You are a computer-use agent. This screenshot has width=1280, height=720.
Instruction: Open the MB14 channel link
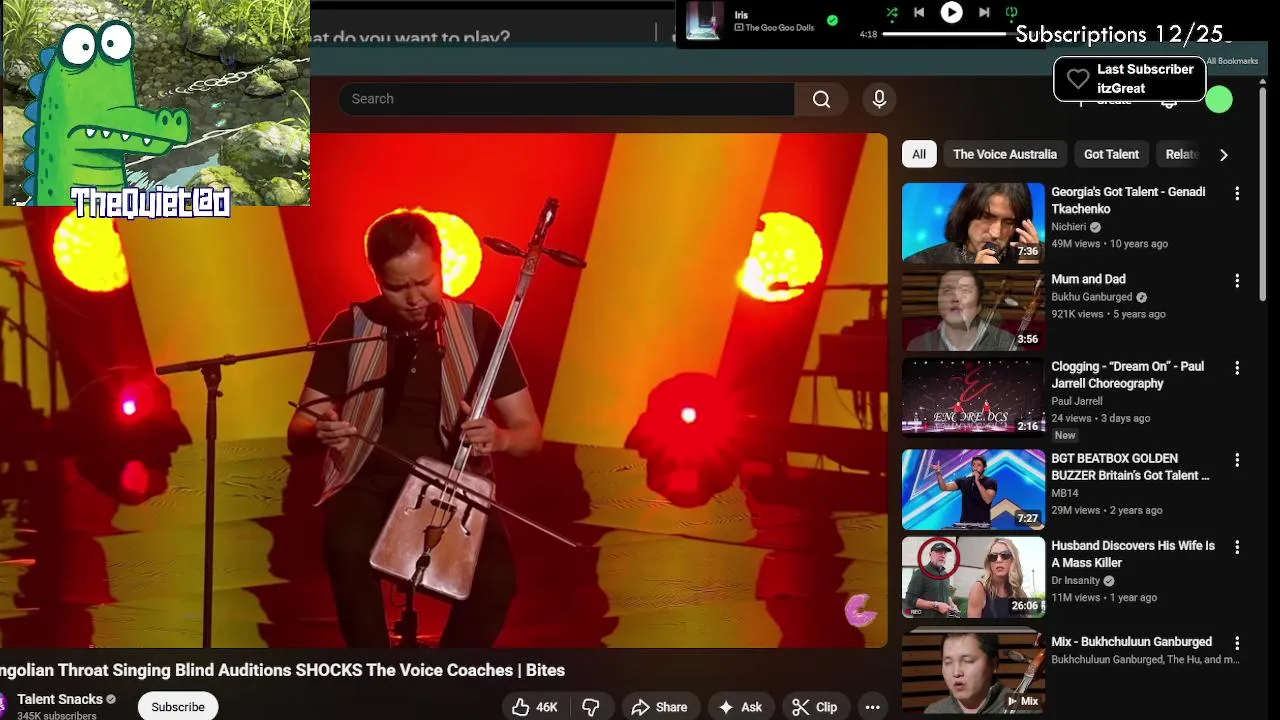coord(1064,493)
